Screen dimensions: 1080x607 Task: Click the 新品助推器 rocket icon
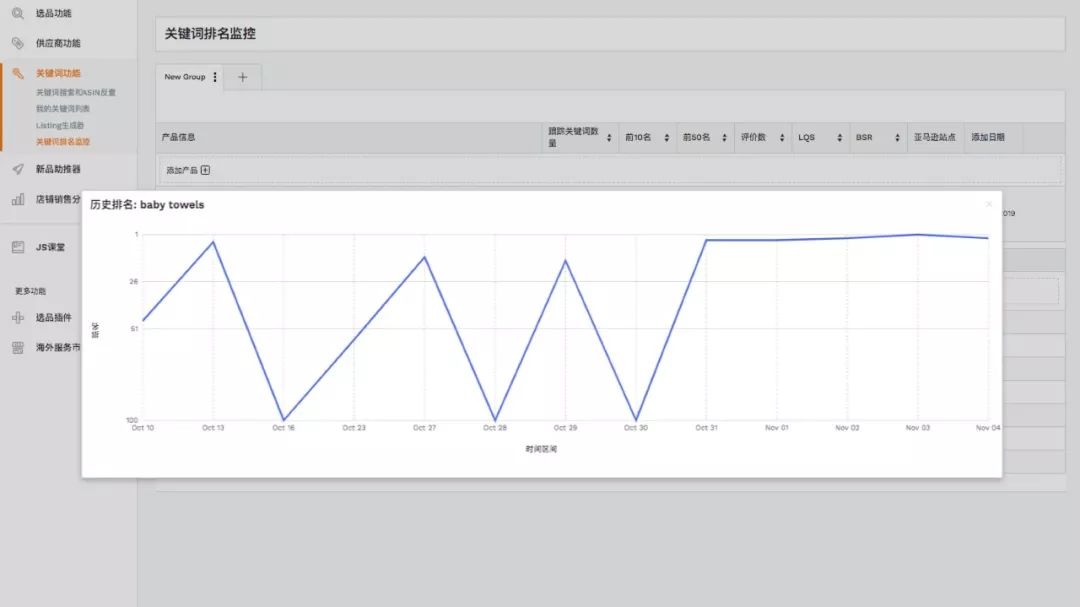pyautogui.click(x=17, y=169)
